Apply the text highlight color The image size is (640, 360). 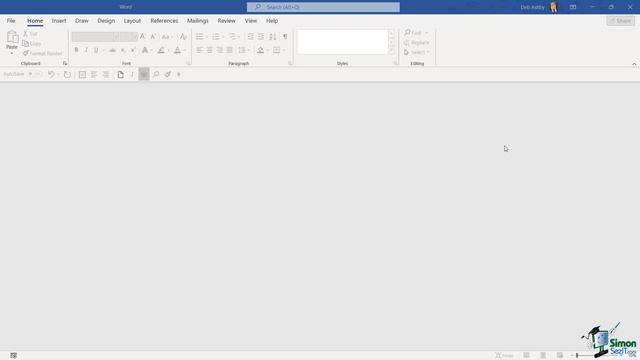click(161, 50)
